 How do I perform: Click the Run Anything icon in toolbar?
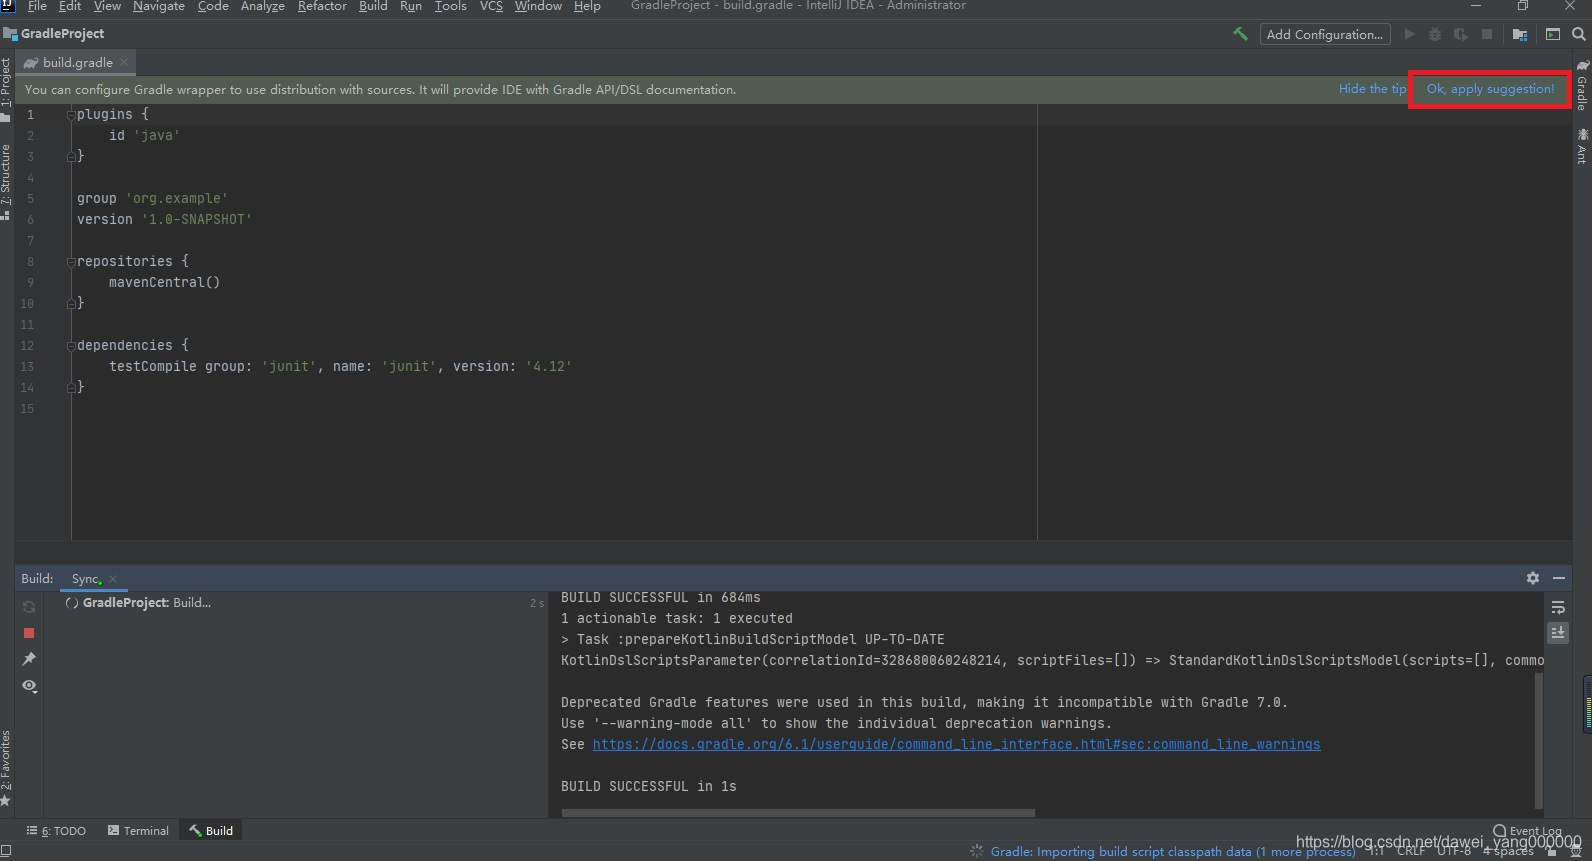click(x=1553, y=34)
